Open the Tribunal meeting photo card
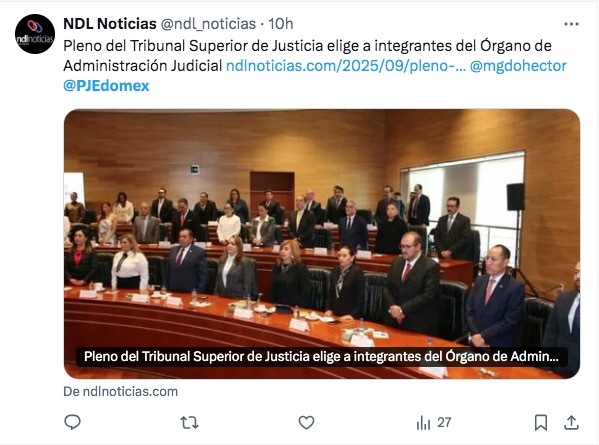Image resolution: width=599 pixels, height=445 pixels. click(x=322, y=244)
